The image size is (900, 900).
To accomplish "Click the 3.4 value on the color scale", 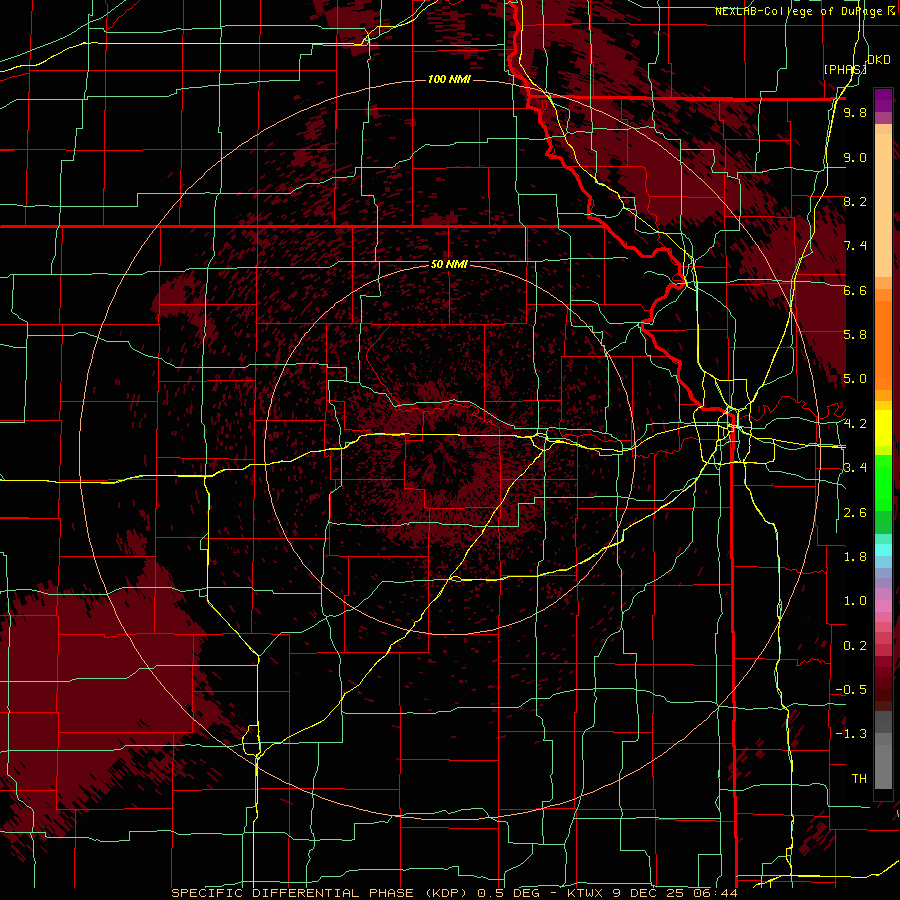I will [x=855, y=468].
